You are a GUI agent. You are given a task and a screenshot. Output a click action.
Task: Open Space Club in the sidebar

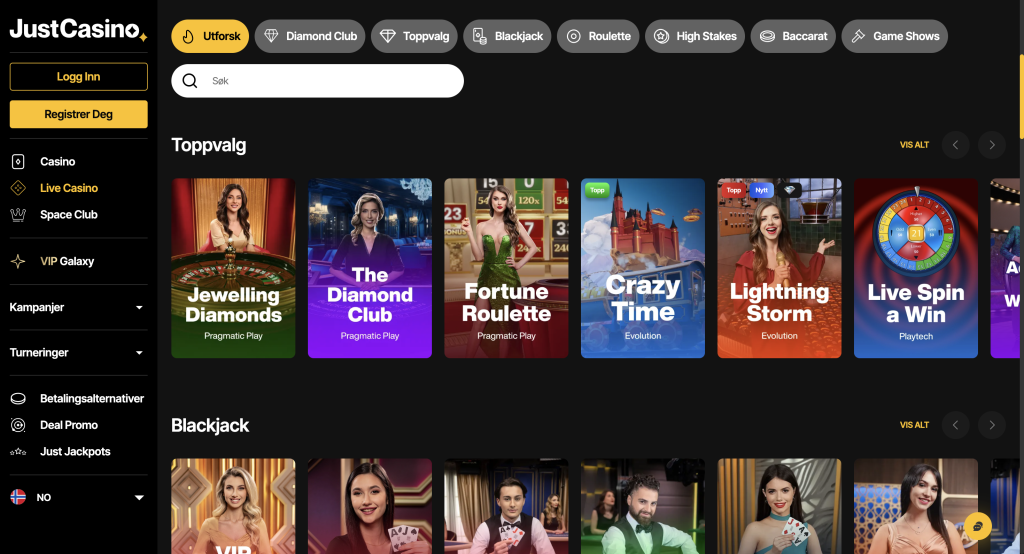(69, 214)
